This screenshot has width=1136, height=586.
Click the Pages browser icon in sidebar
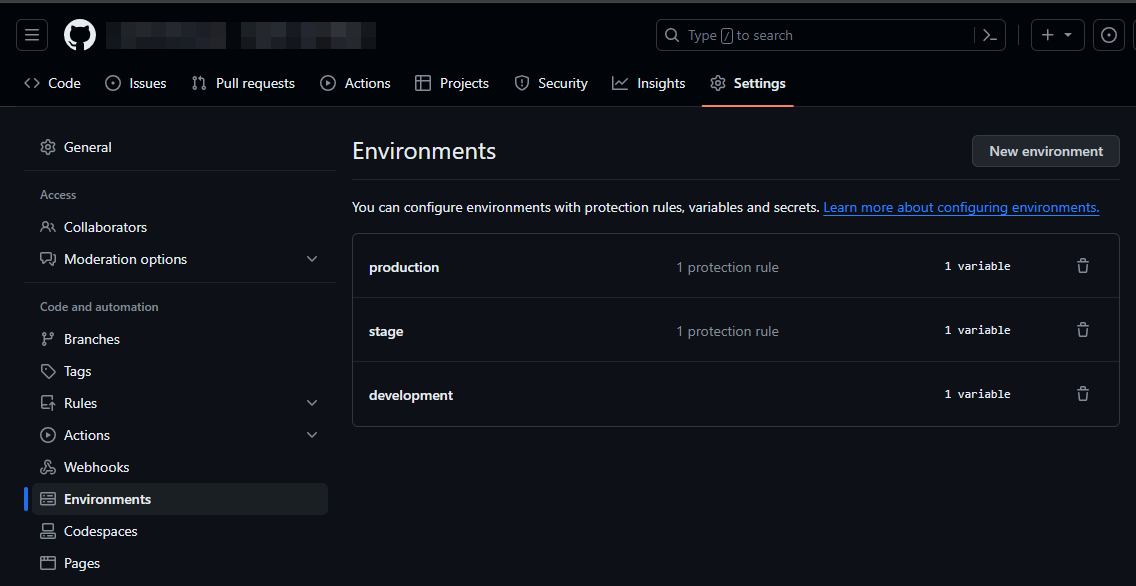(x=48, y=563)
